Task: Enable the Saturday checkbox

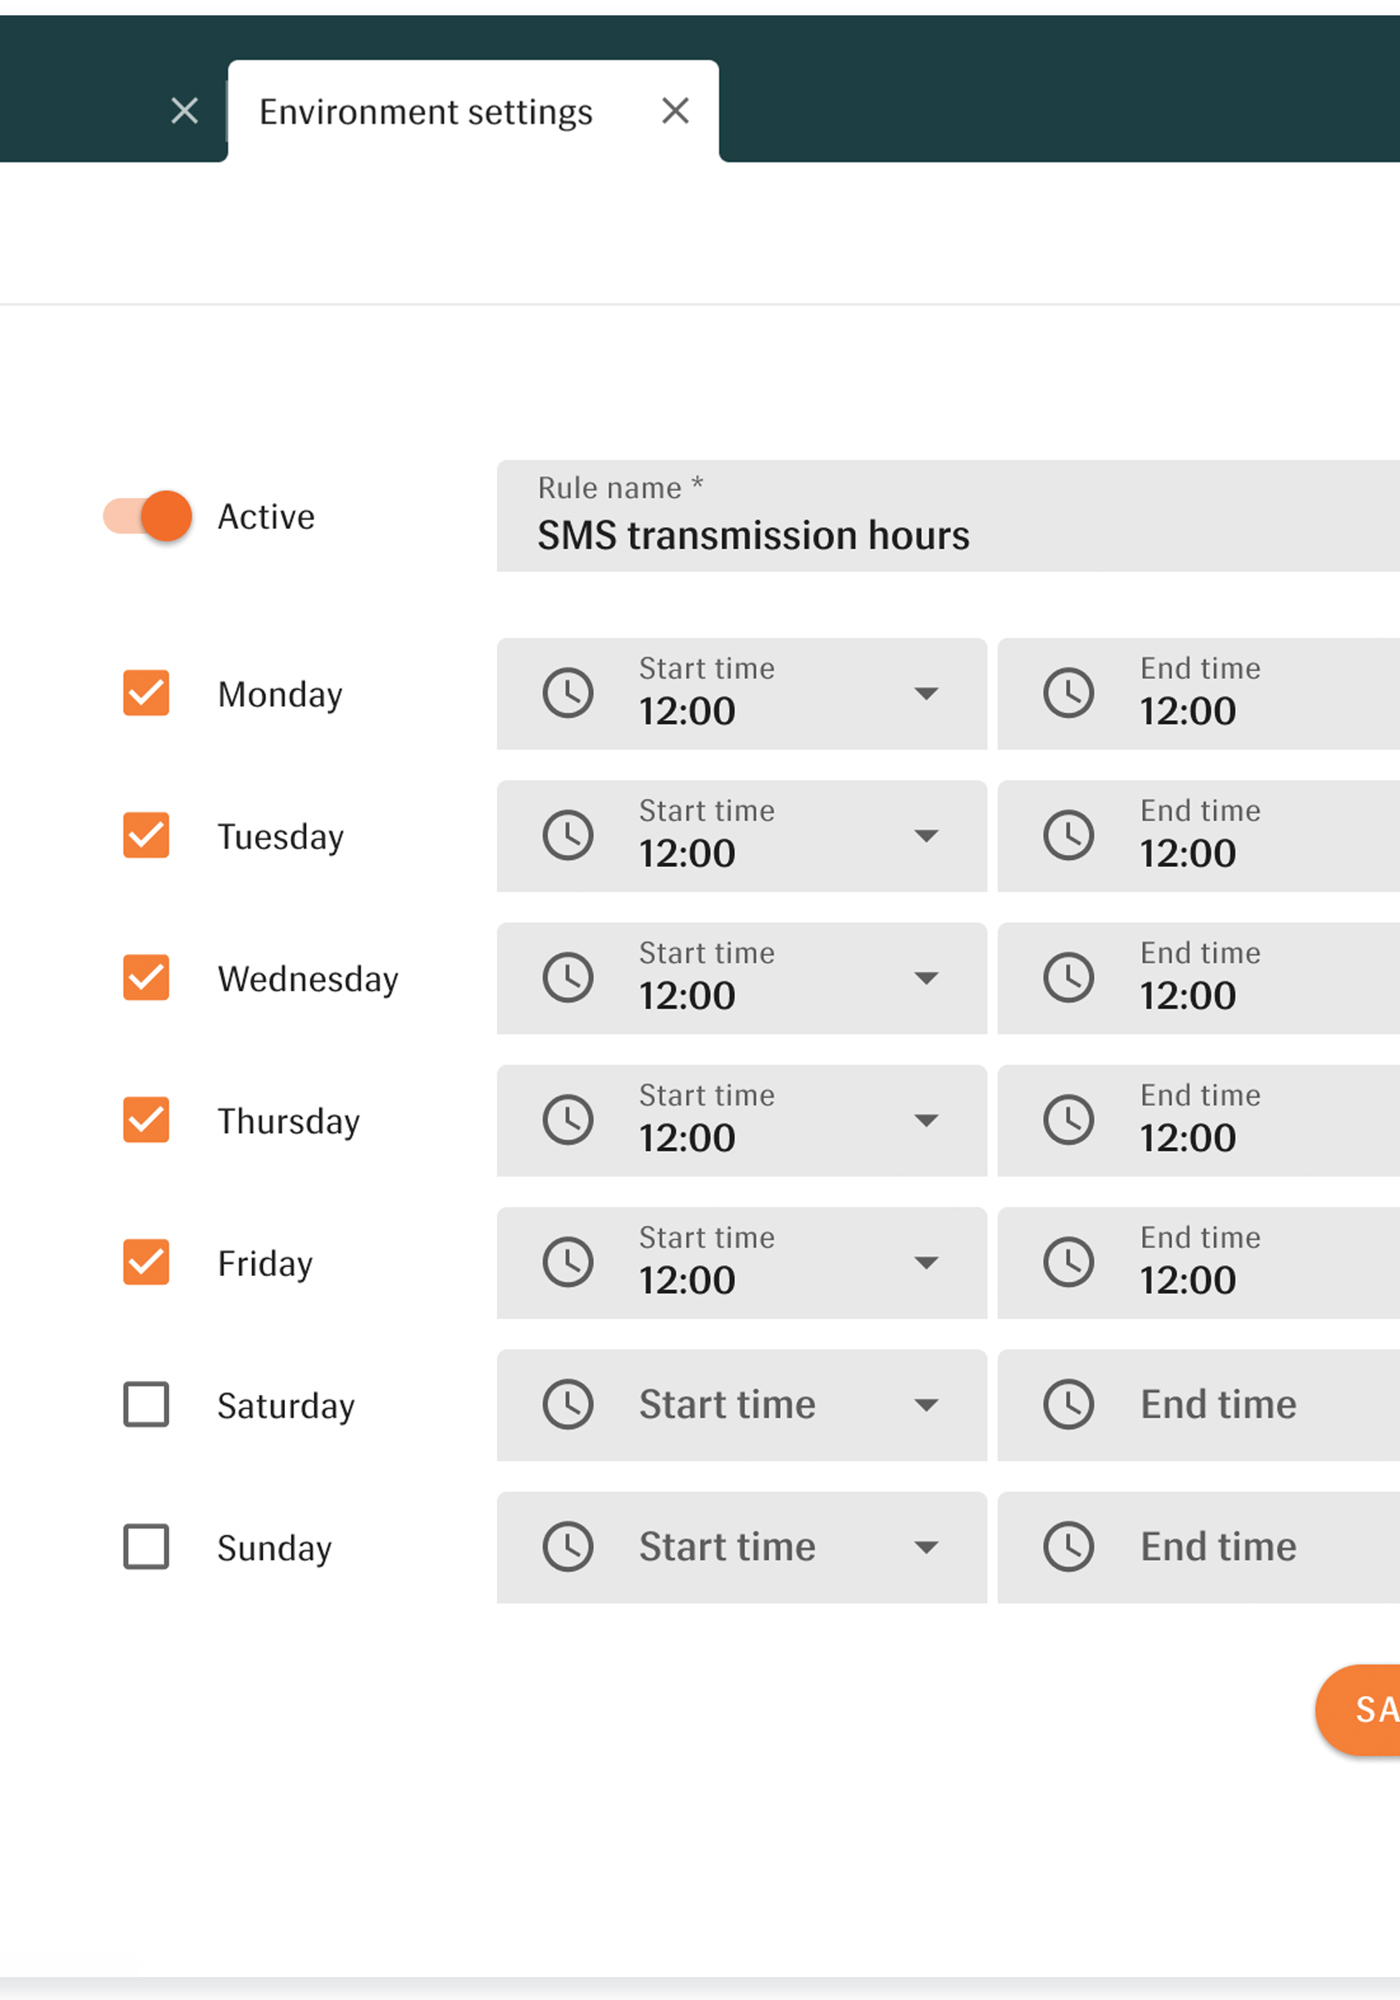Action: [145, 1405]
